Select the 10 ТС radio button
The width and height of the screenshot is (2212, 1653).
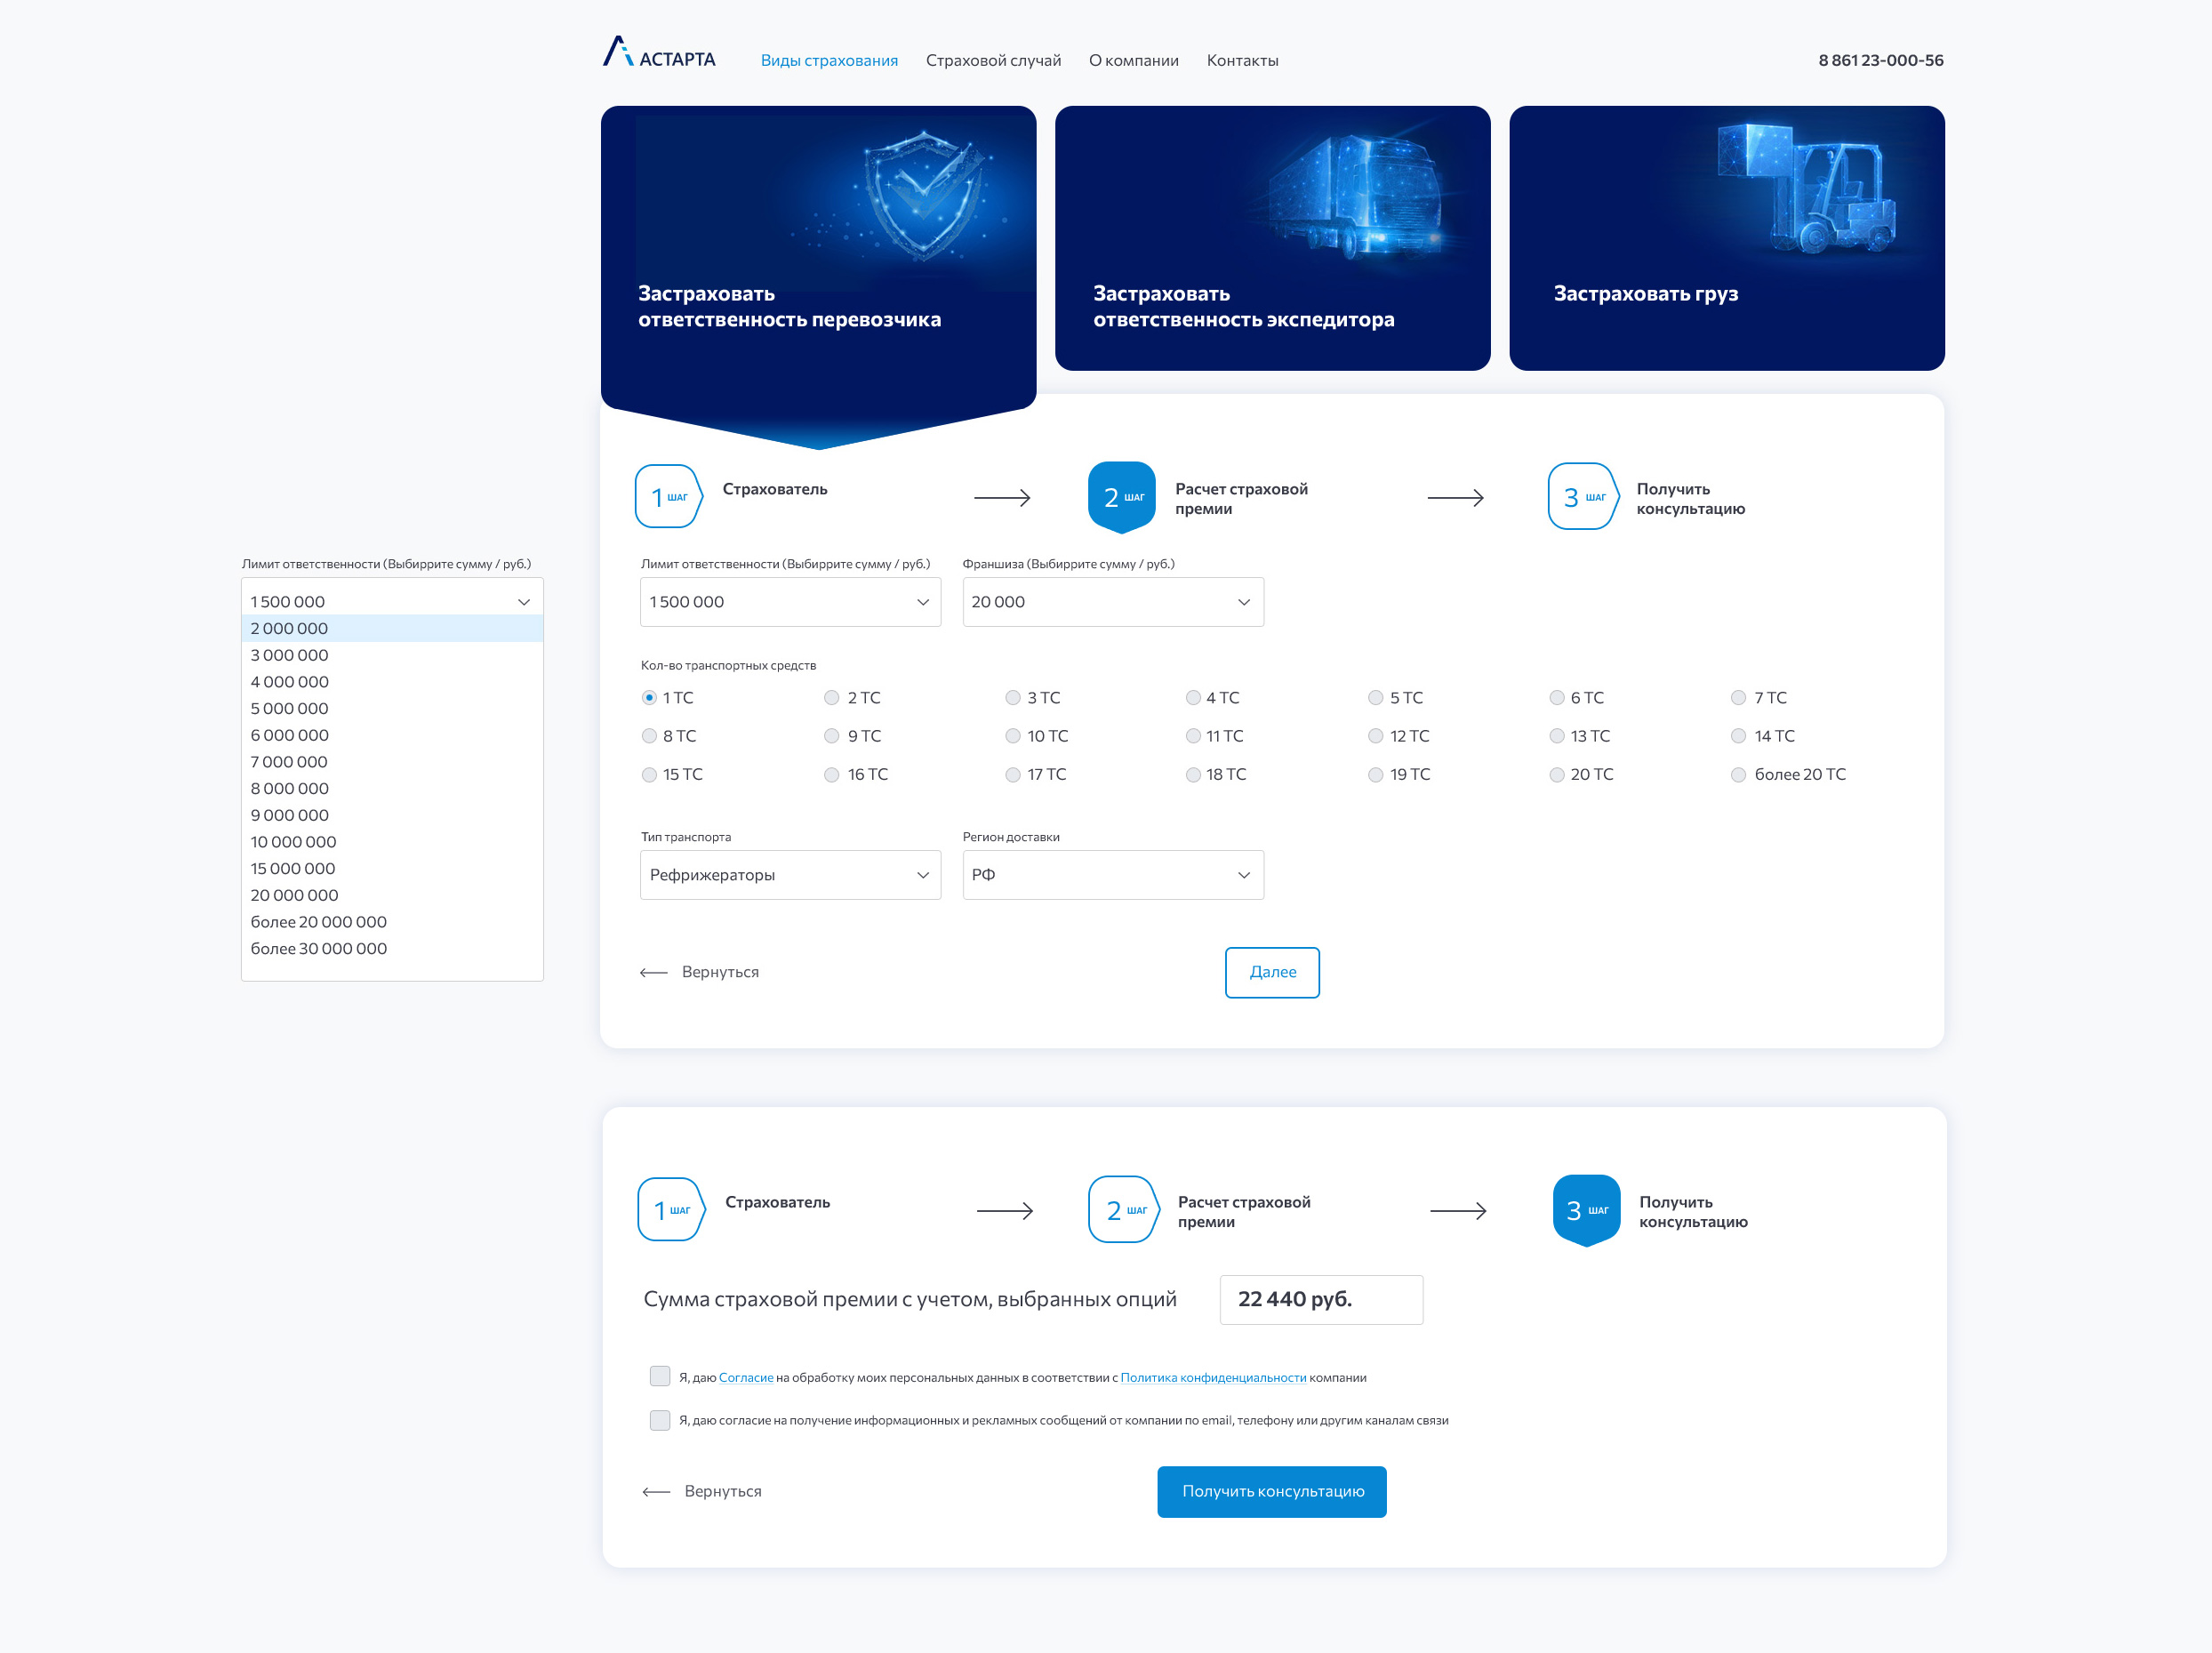click(x=1012, y=736)
